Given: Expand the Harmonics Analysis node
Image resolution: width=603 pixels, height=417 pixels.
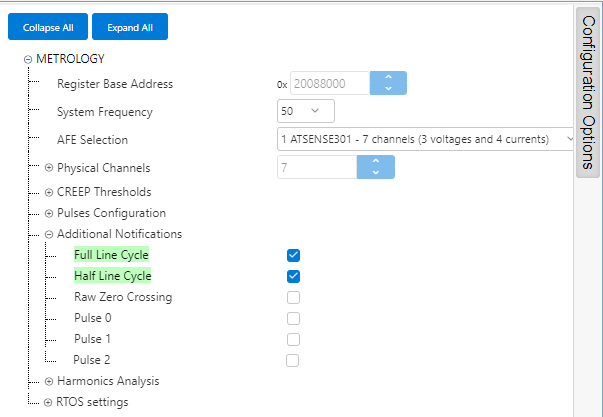Looking at the screenshot, I should 48,381.
